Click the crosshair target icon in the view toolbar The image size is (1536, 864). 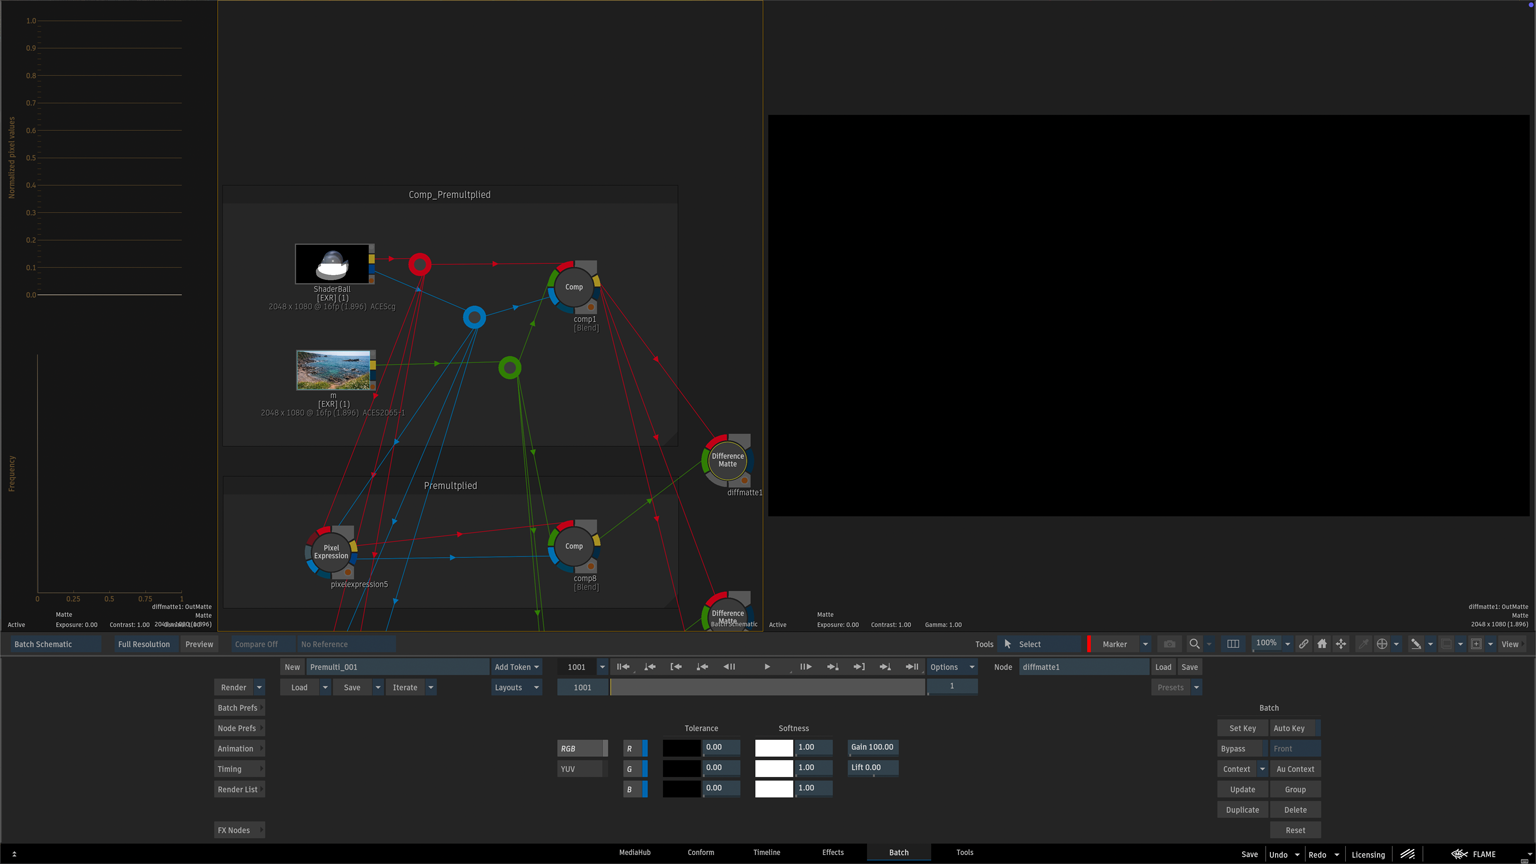pos(1382,644)
